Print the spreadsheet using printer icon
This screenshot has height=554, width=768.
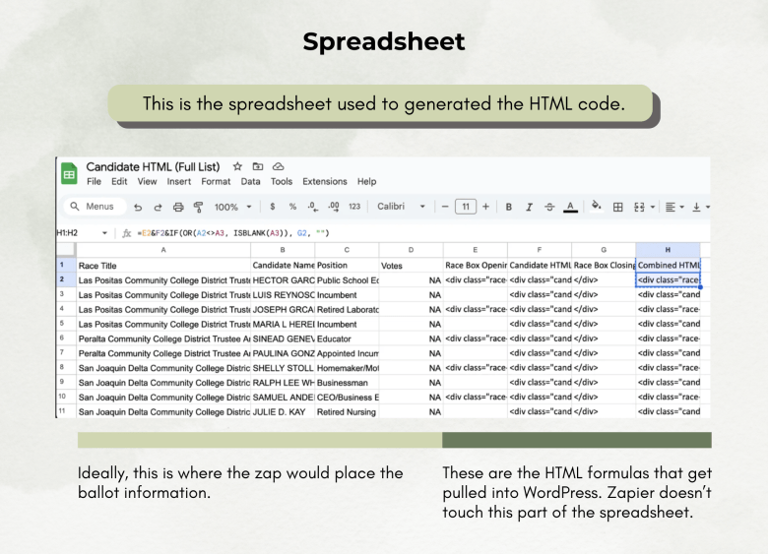point(178,207)
